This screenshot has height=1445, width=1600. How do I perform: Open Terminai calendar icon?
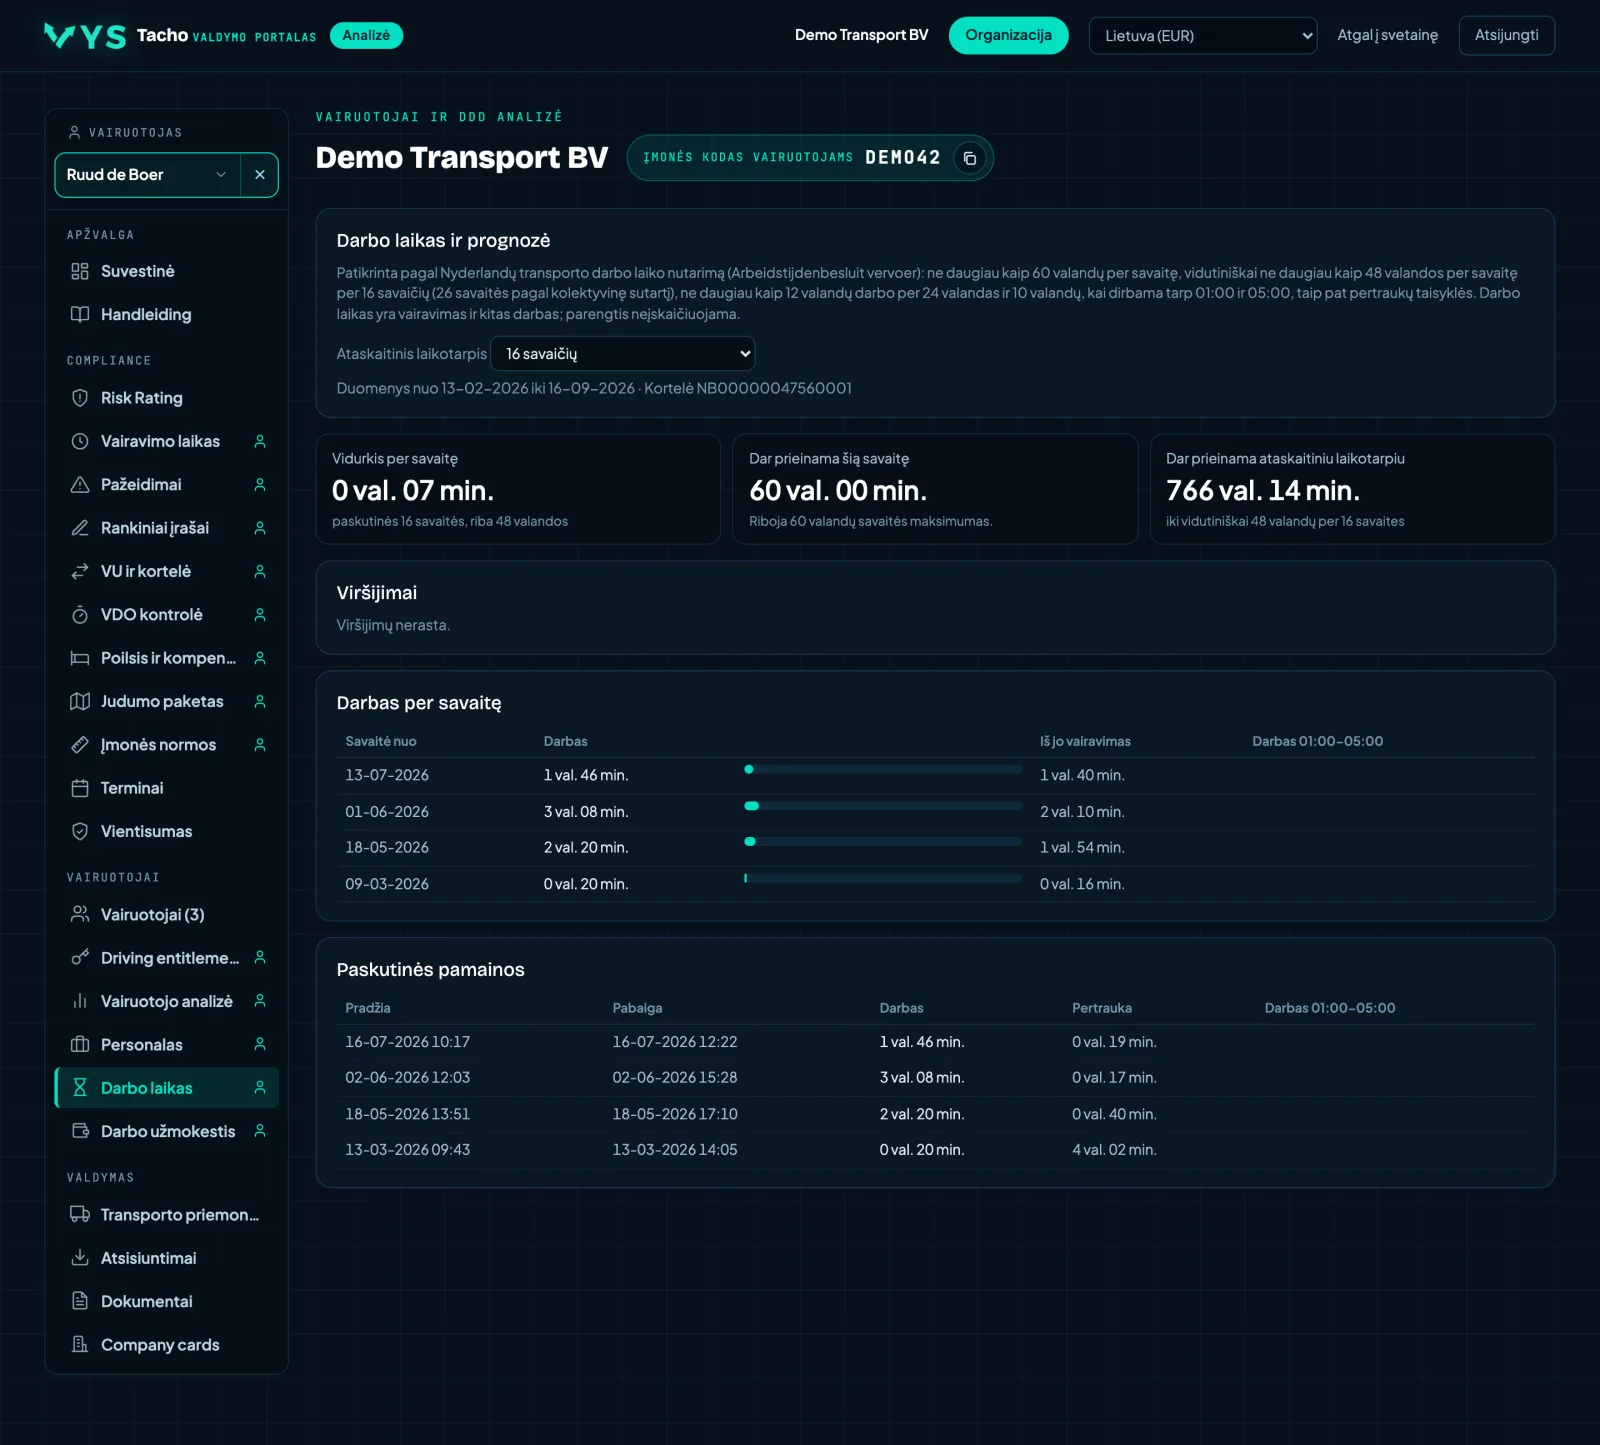click(80, 788)
